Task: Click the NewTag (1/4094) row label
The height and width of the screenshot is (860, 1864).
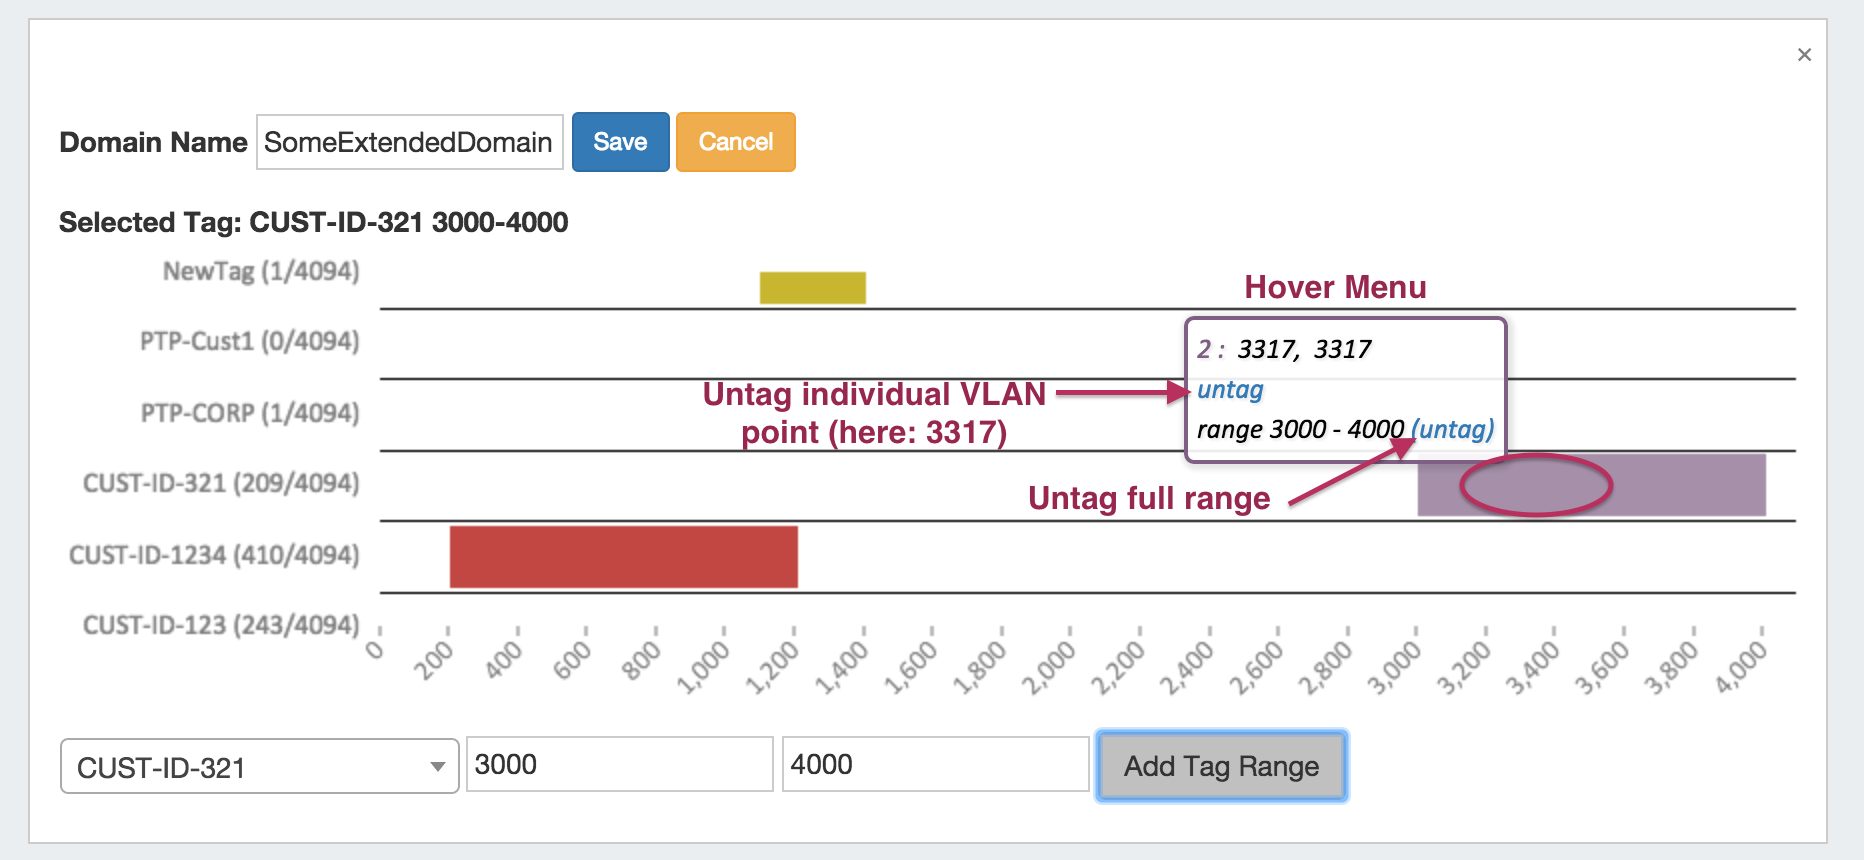Action: [261, 271]
